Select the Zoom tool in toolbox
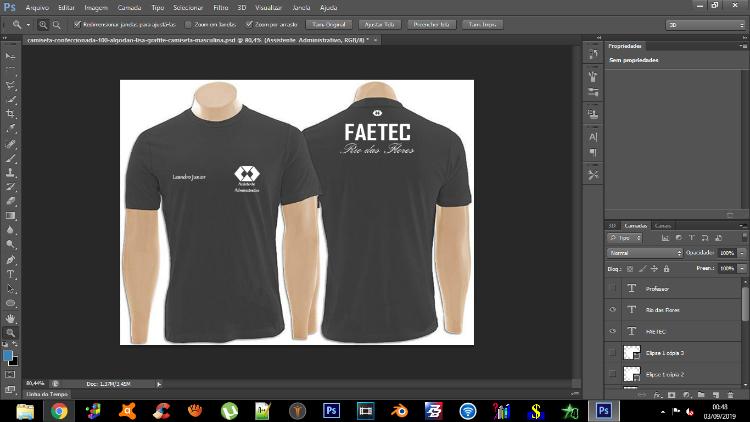 [11, 332]
